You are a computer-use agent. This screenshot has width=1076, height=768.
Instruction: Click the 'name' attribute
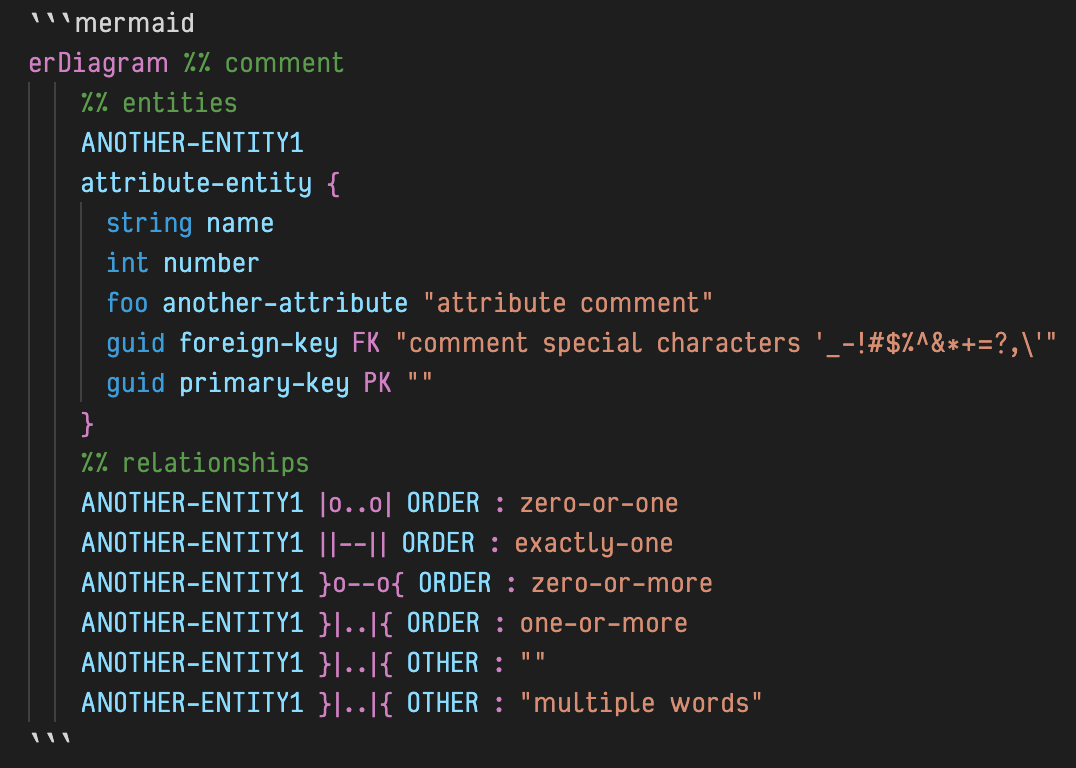pos(240,223)
